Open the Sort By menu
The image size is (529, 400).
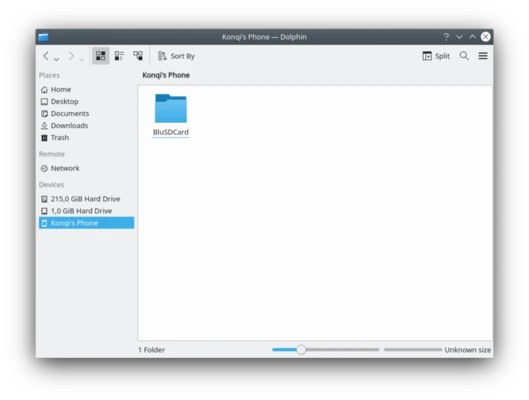[x=176, y=56]
